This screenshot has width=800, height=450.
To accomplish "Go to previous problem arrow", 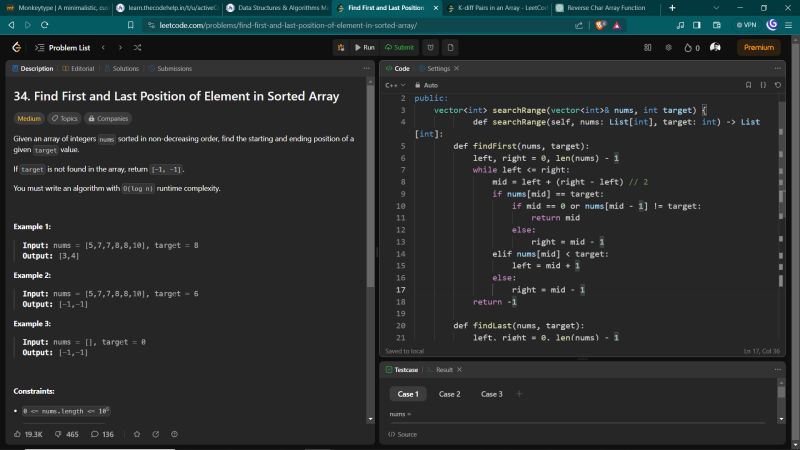I will click(104, 47).
